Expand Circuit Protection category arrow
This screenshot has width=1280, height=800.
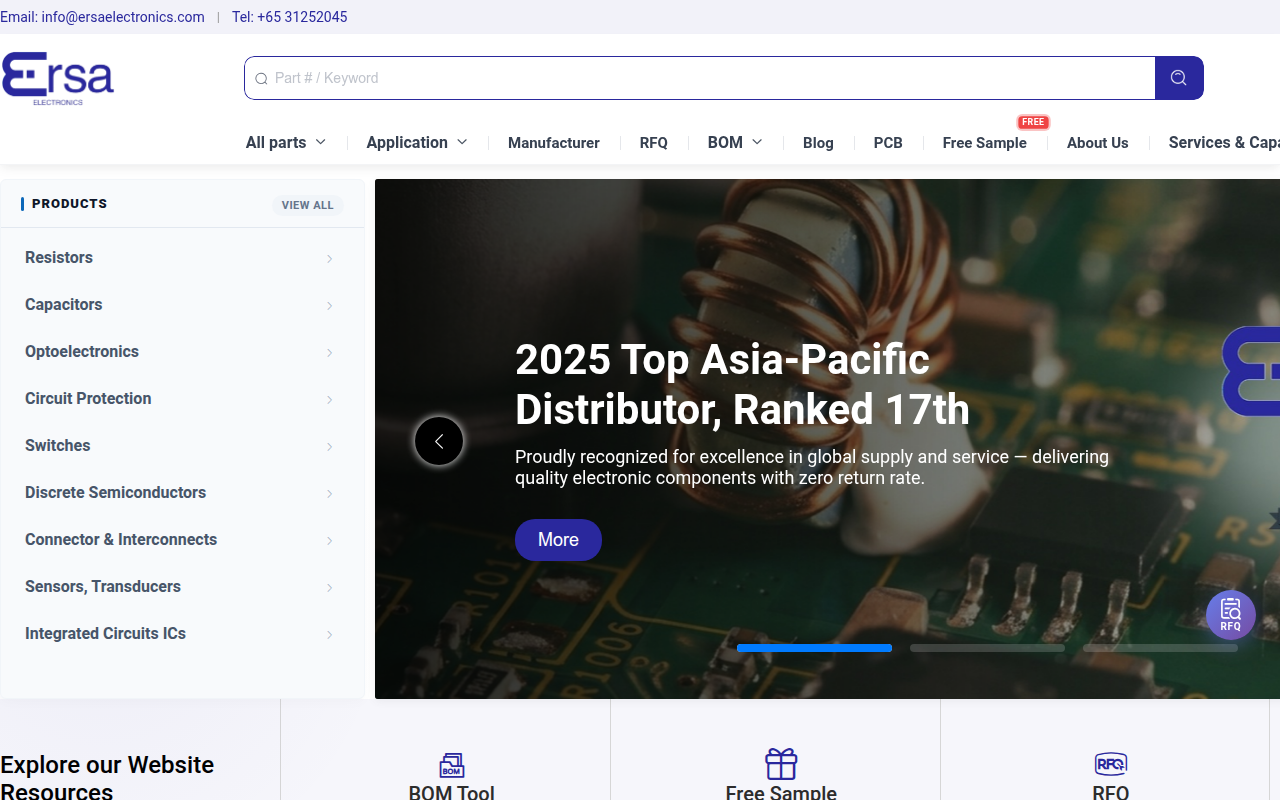(329, 400)
